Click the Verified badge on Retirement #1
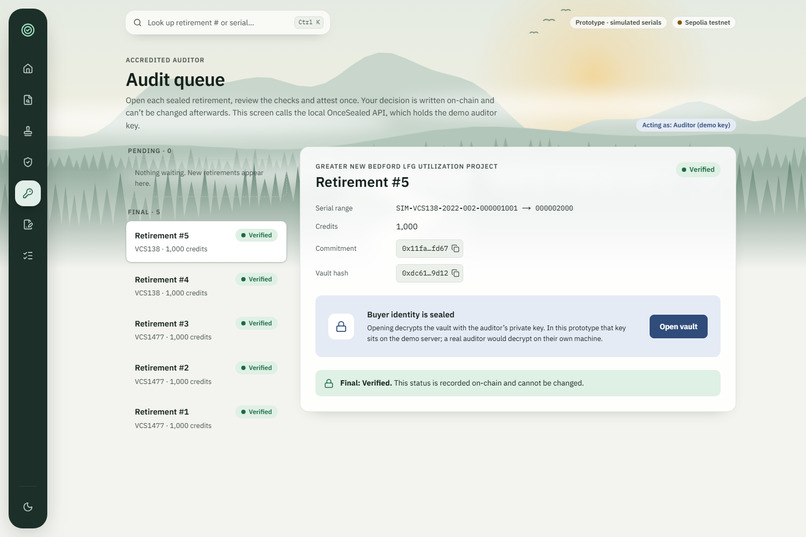The height and width of the screenshot is (537, 806). coord(257,412)
